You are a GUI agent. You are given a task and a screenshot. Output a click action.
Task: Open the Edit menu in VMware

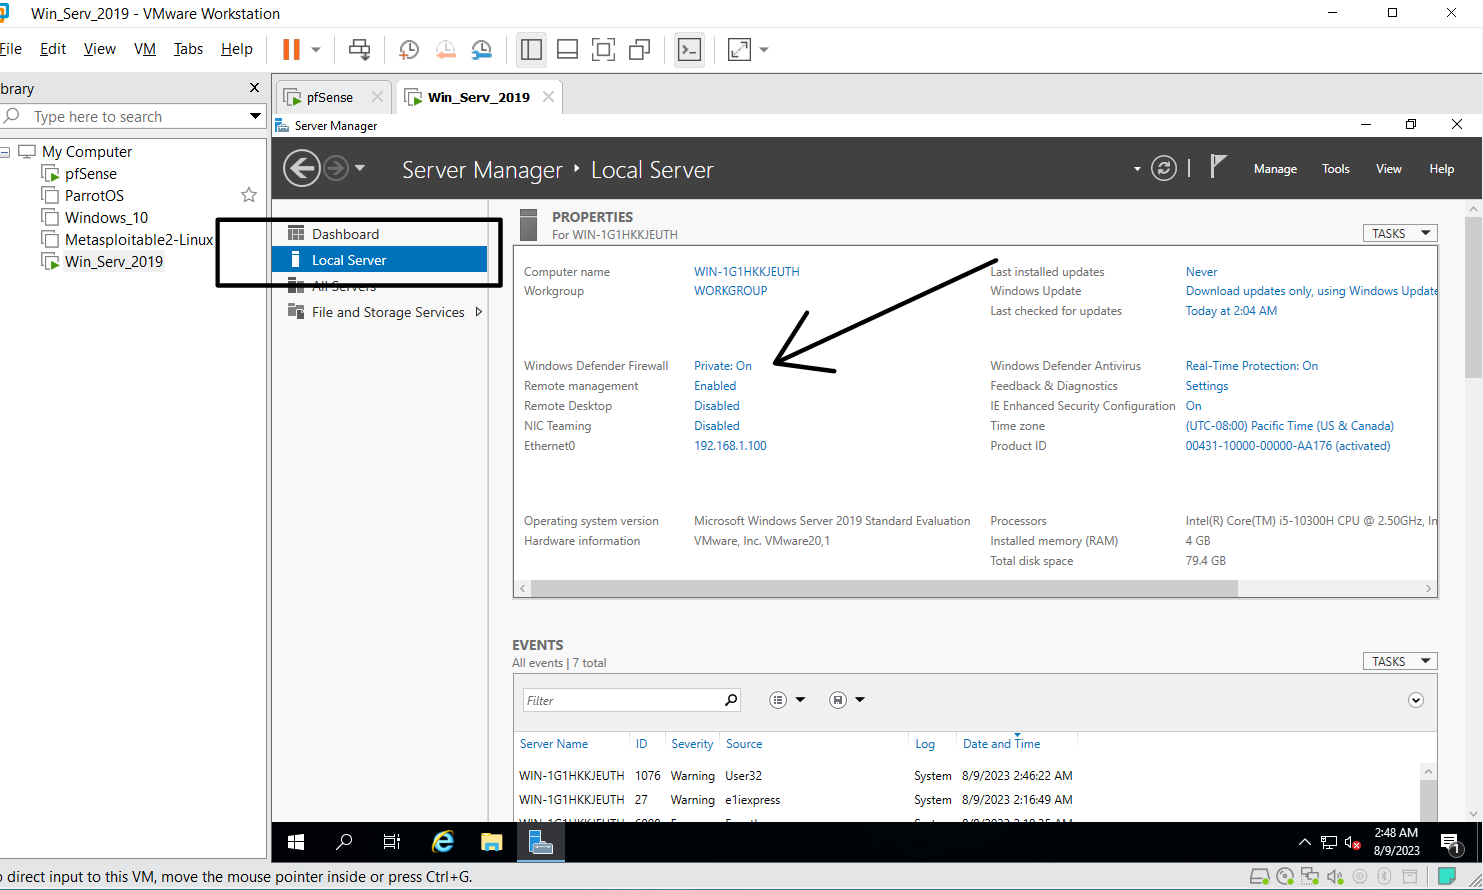coord(53,49)
